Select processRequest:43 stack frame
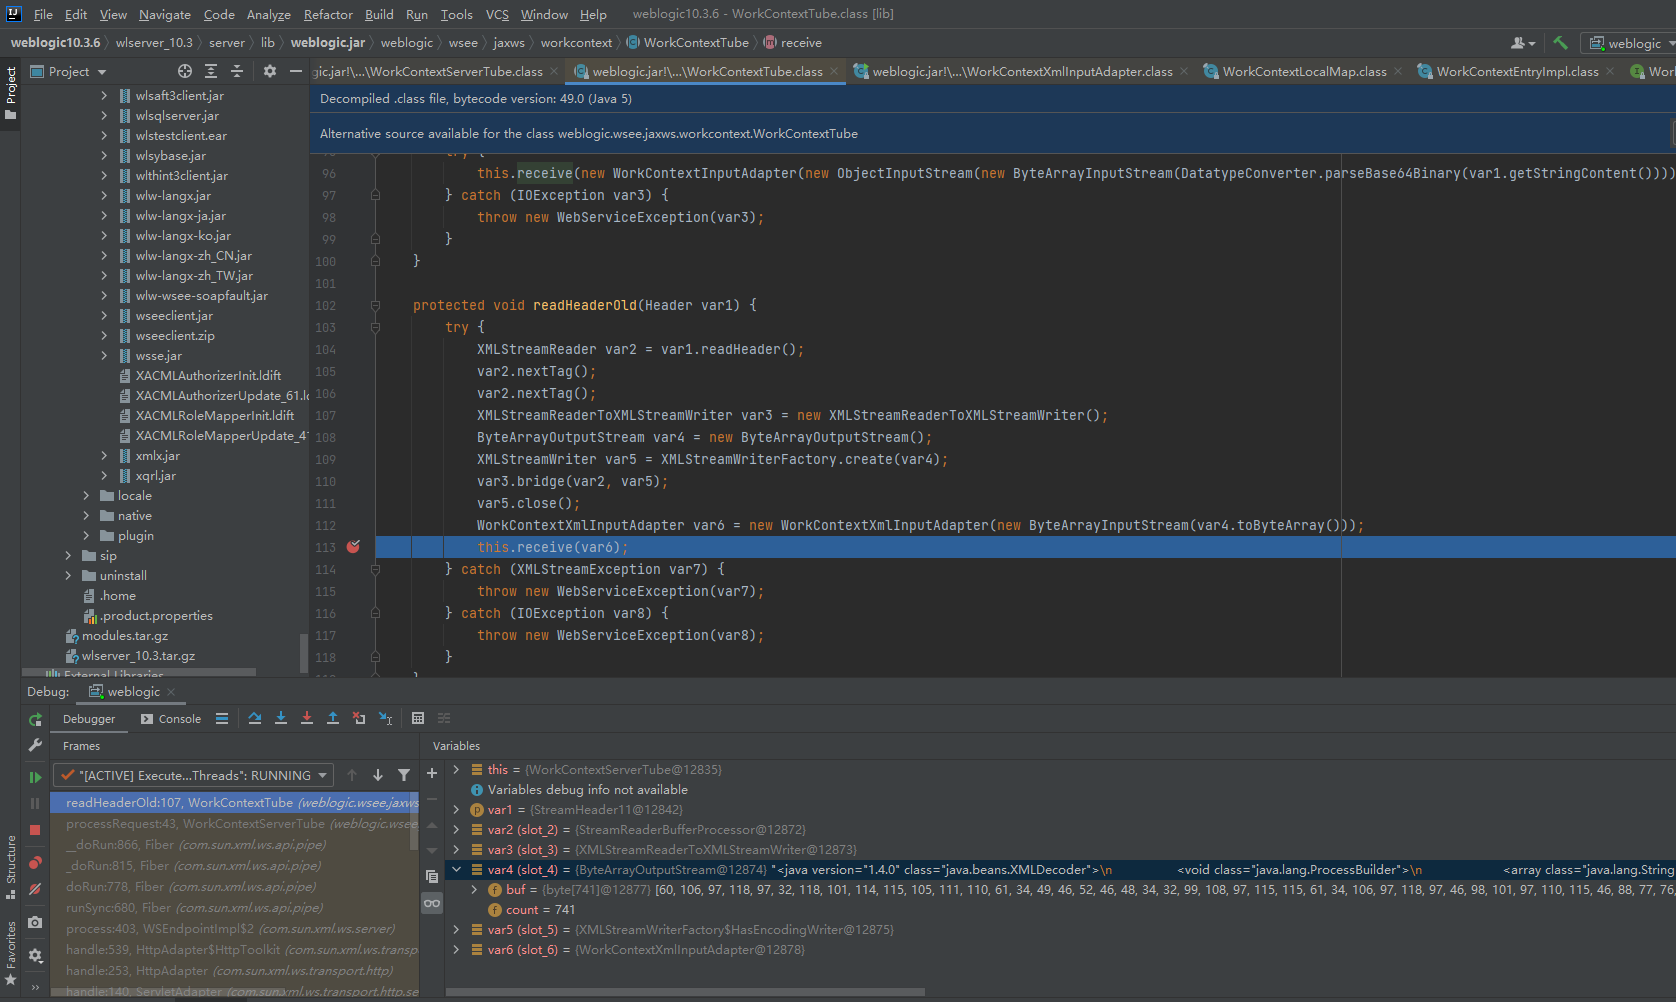 (234, 824)
